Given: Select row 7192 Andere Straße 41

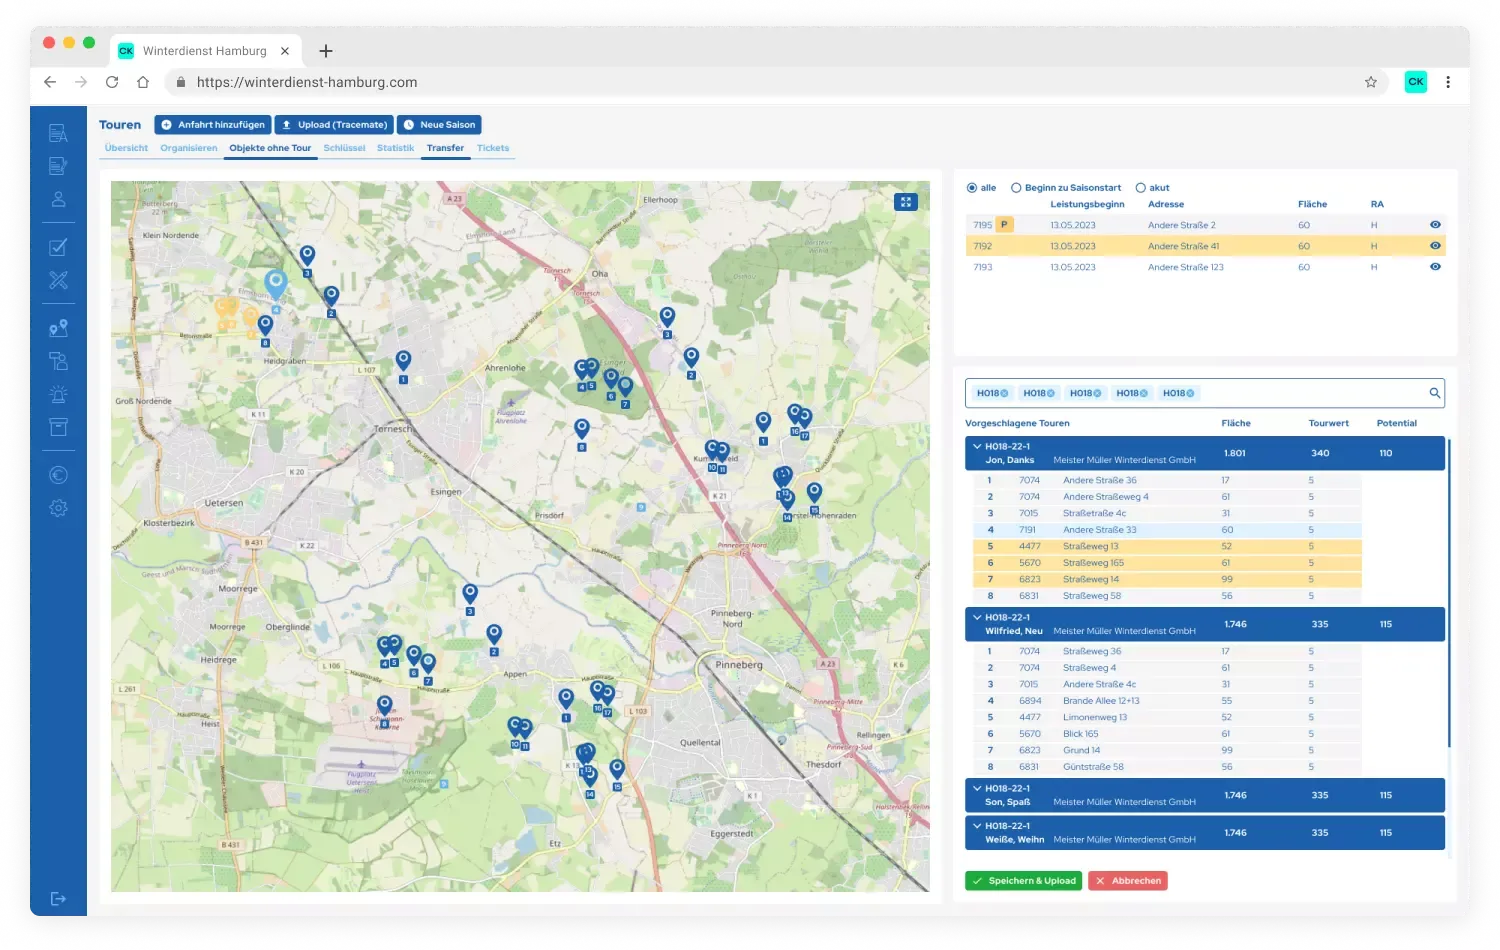Looking at the screenshot, I should 1206,246.
